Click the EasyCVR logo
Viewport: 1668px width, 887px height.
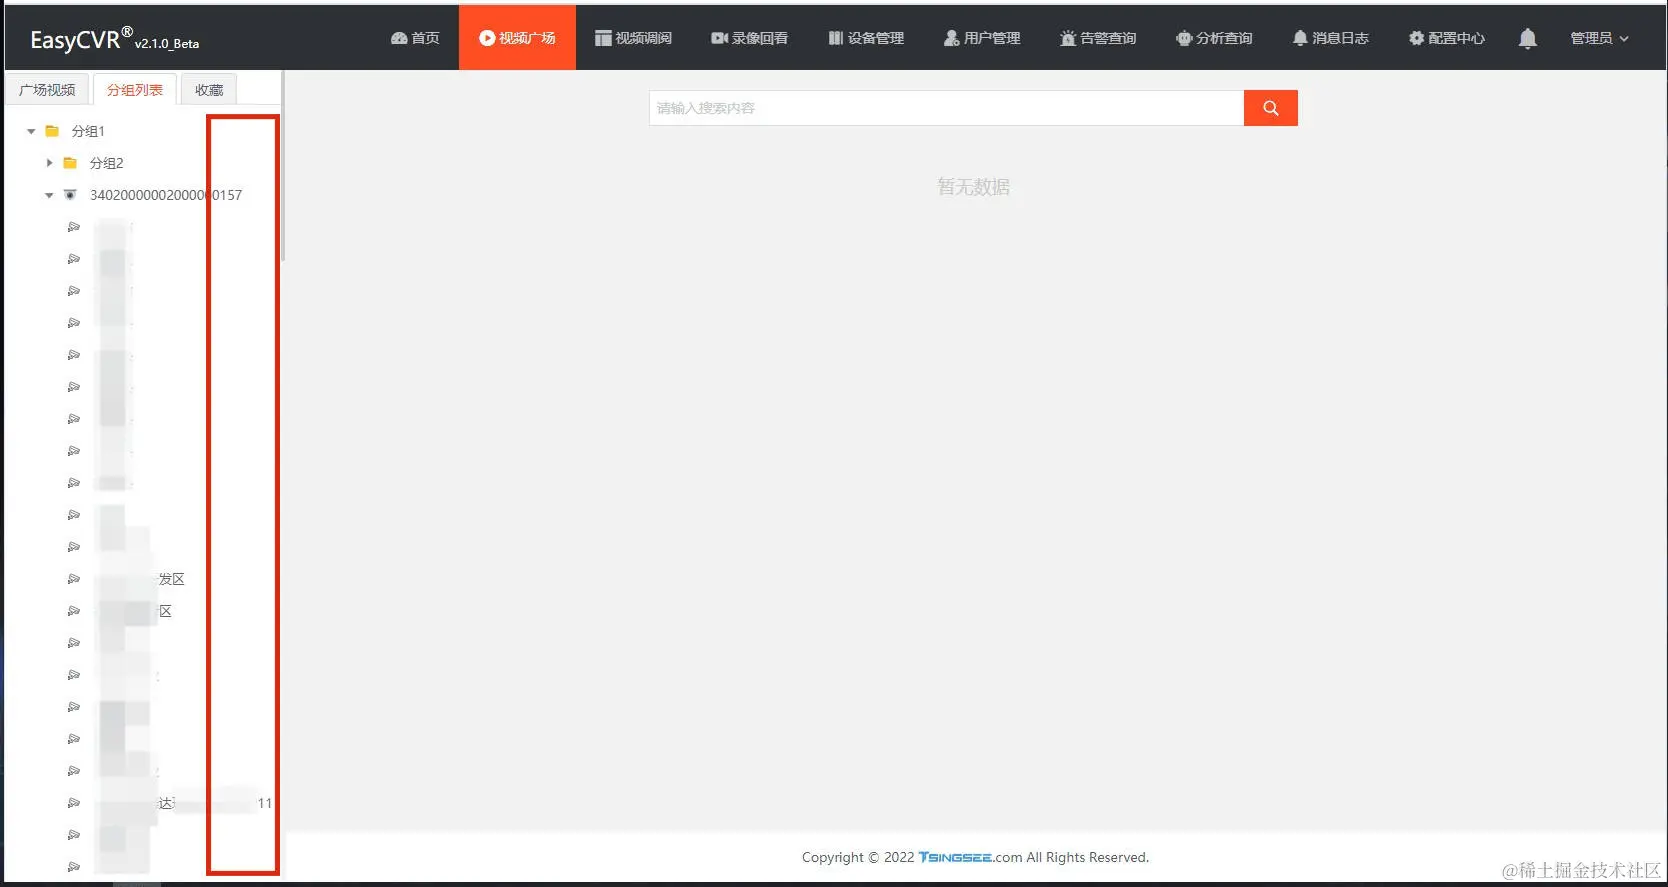(x=115, y=38)
